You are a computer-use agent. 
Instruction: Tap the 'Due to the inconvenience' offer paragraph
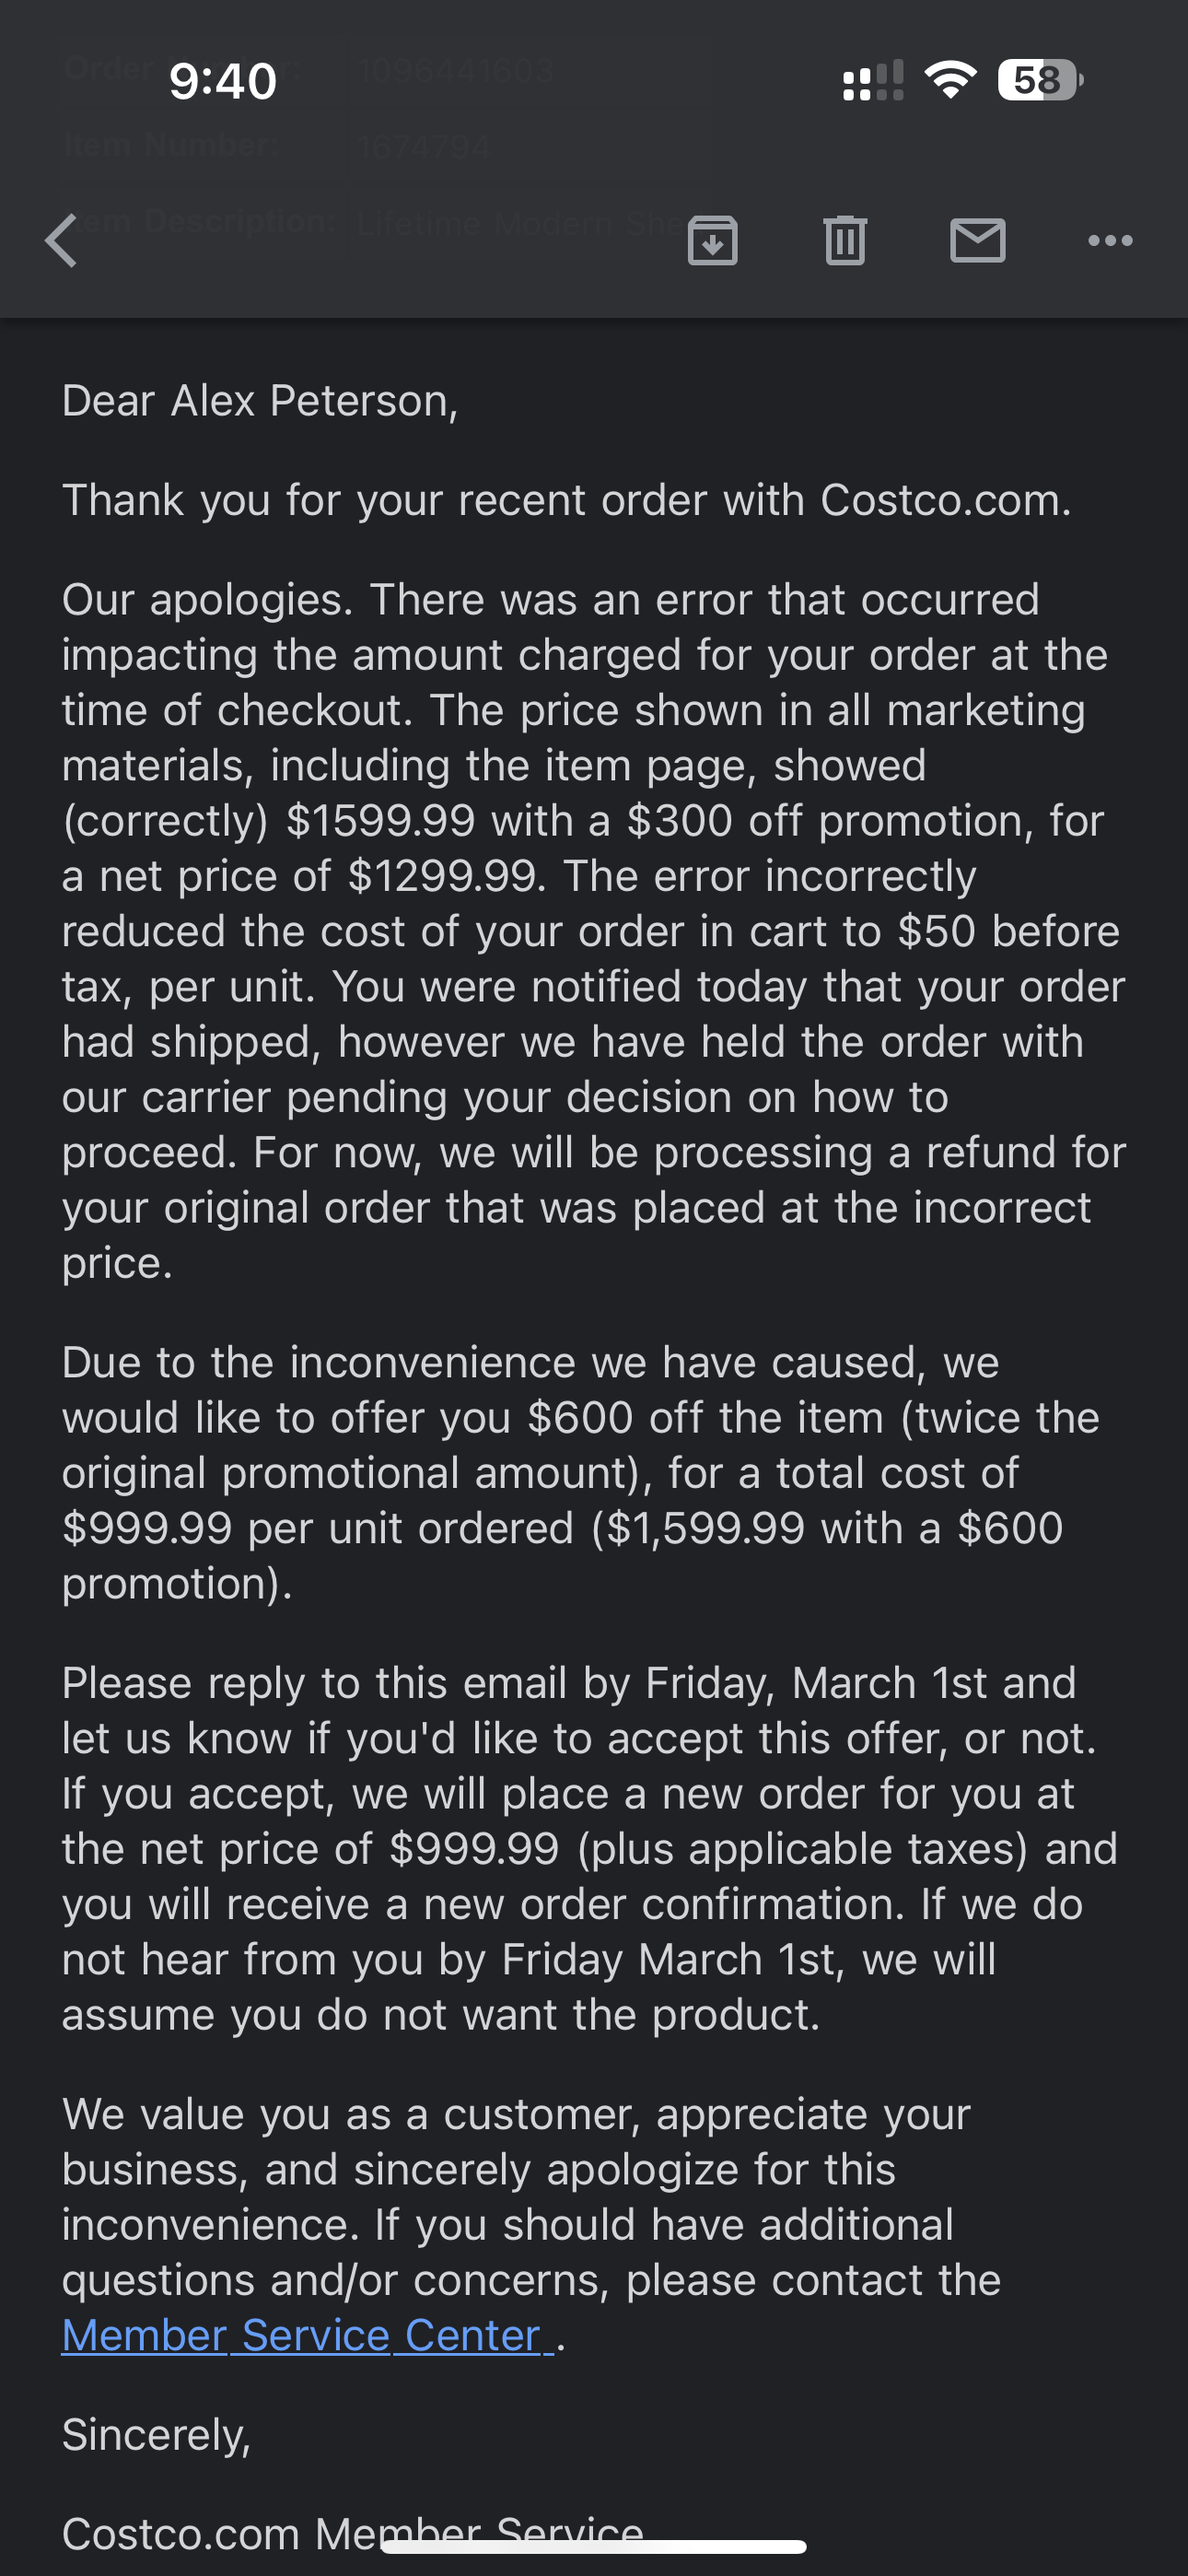581,1473
